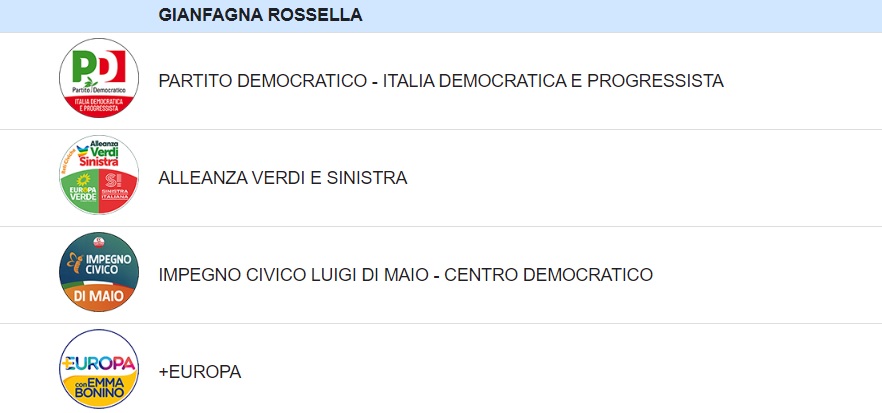Click the +Europa Emma Bonino logo
The width and height of the screenshot is (882, 413).
pos(99,369)
